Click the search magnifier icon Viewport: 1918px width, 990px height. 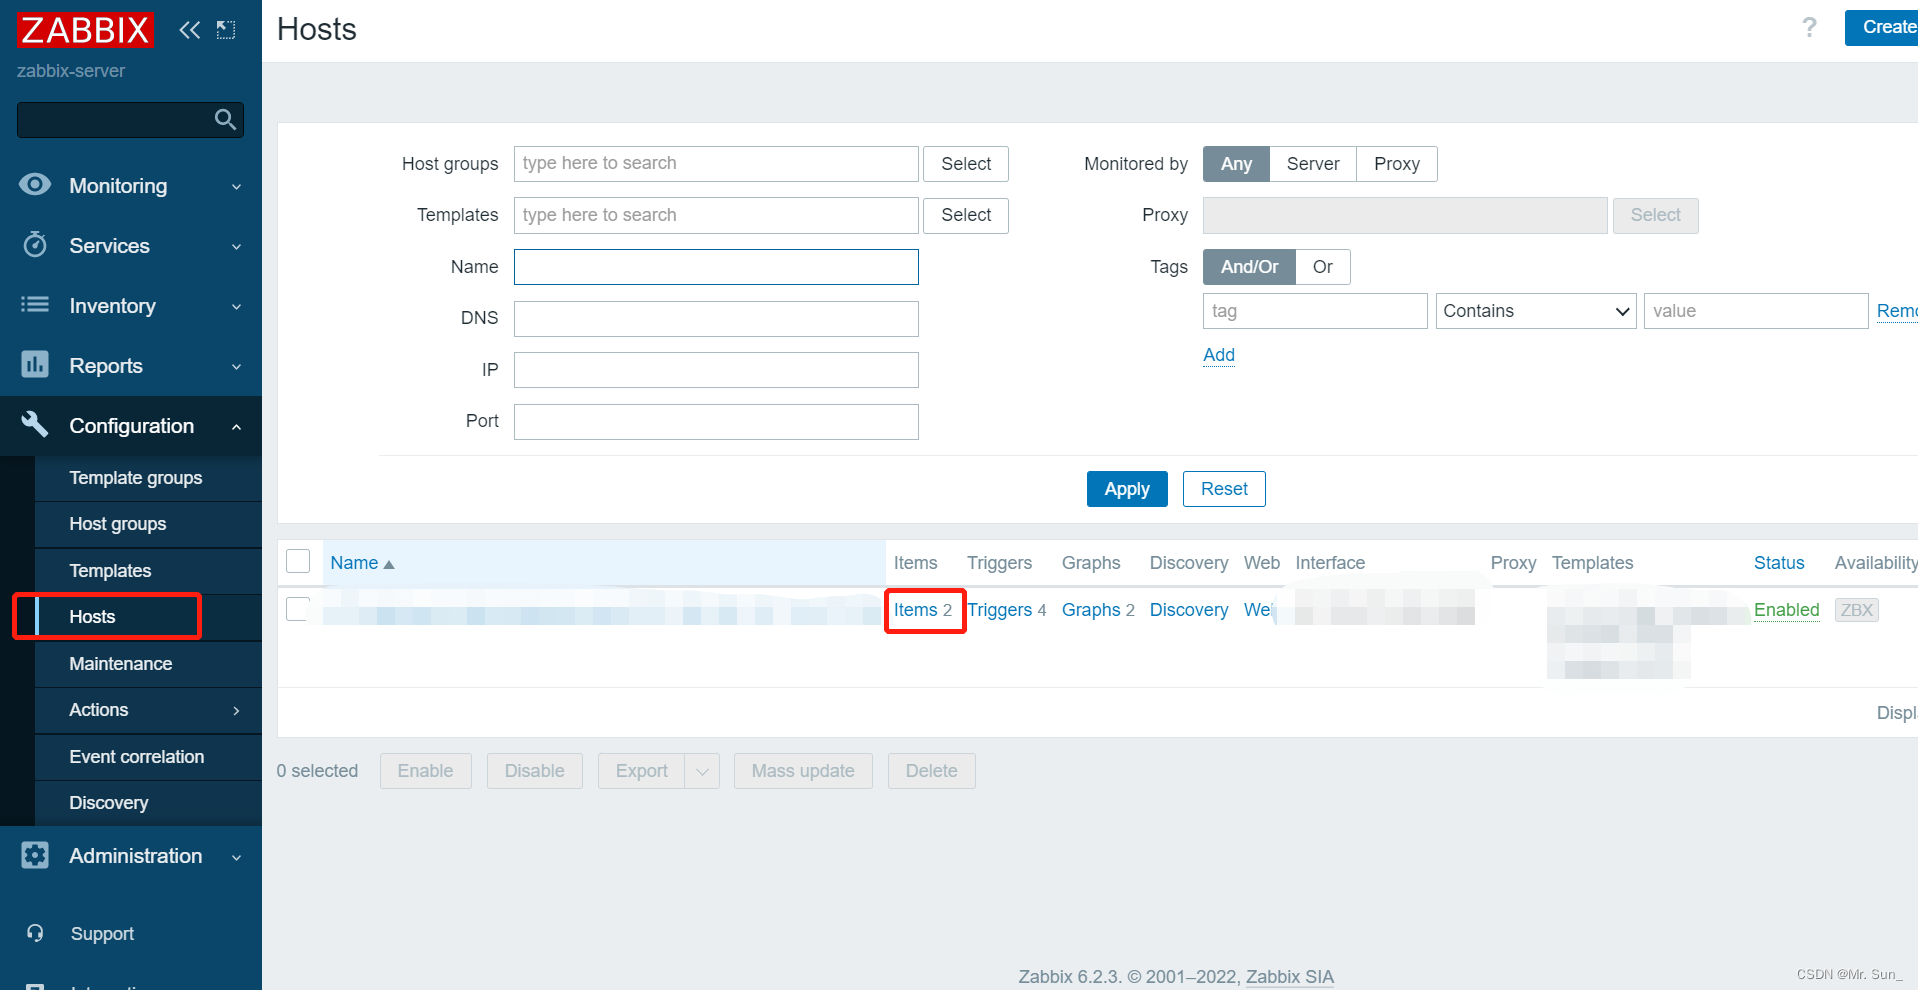(224, 119)
